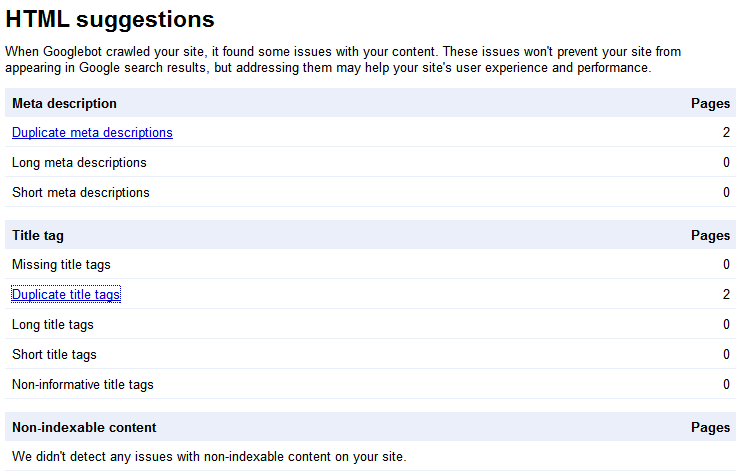Click the Pages column header in Title tag
This screenshot has width=740, height=471.
(x=710, y=236)
